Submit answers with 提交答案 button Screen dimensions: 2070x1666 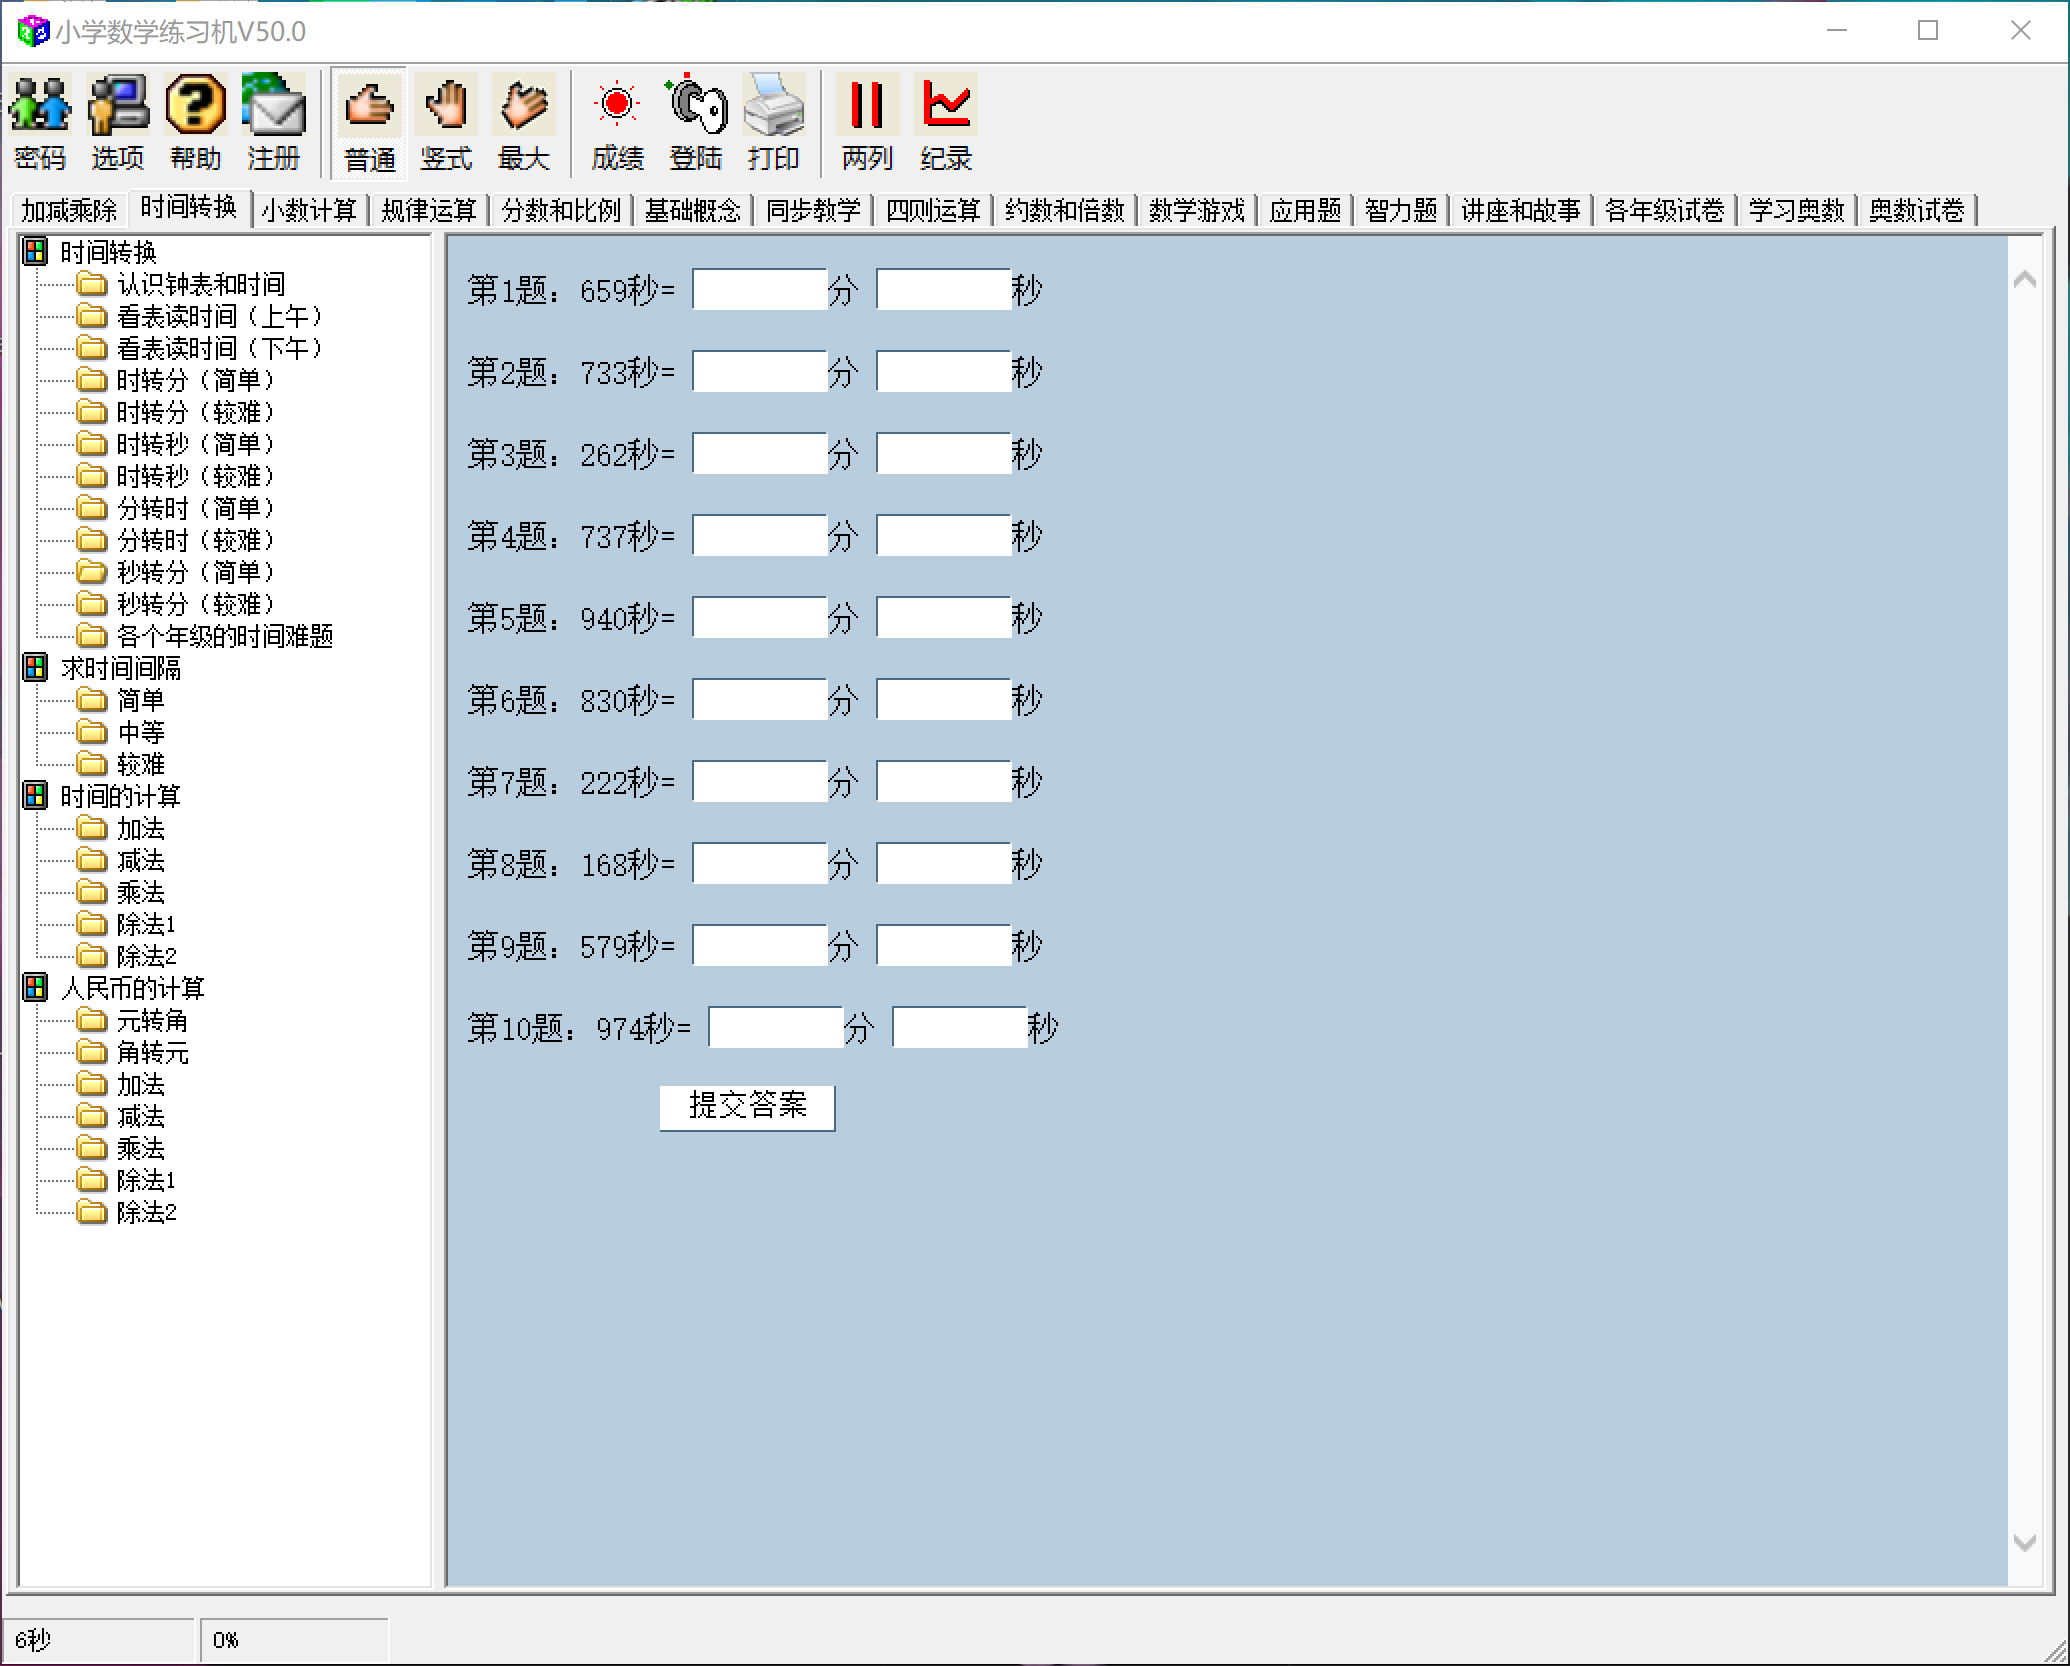point(747,1107)
